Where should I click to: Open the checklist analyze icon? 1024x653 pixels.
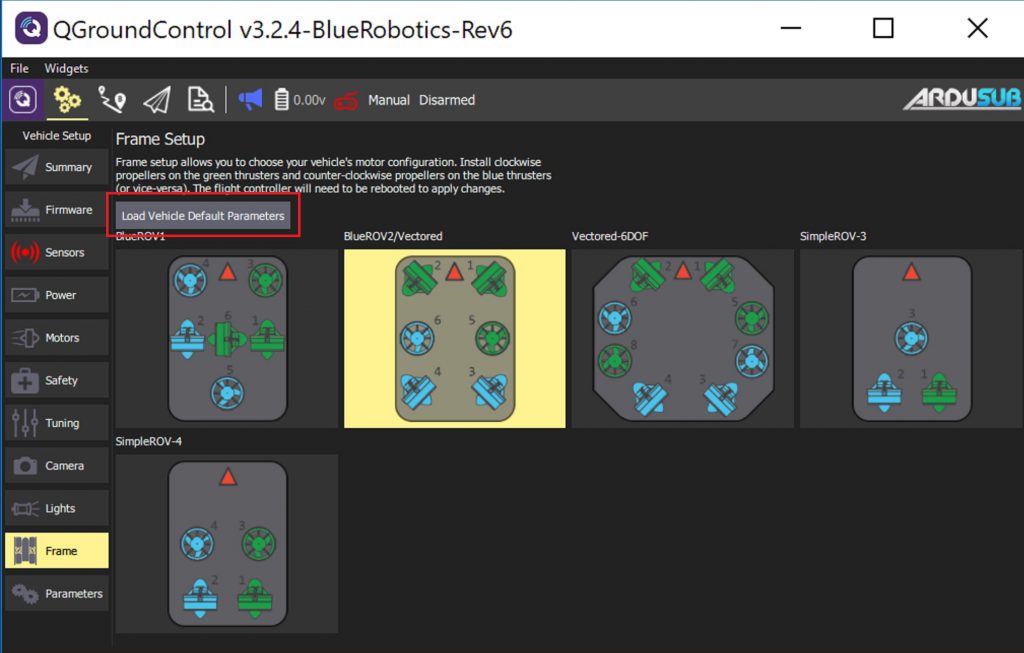pyautogui.click(x=199, y=99)
